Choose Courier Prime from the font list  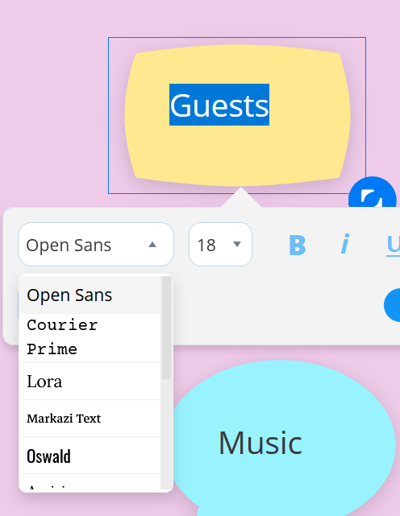90,338
